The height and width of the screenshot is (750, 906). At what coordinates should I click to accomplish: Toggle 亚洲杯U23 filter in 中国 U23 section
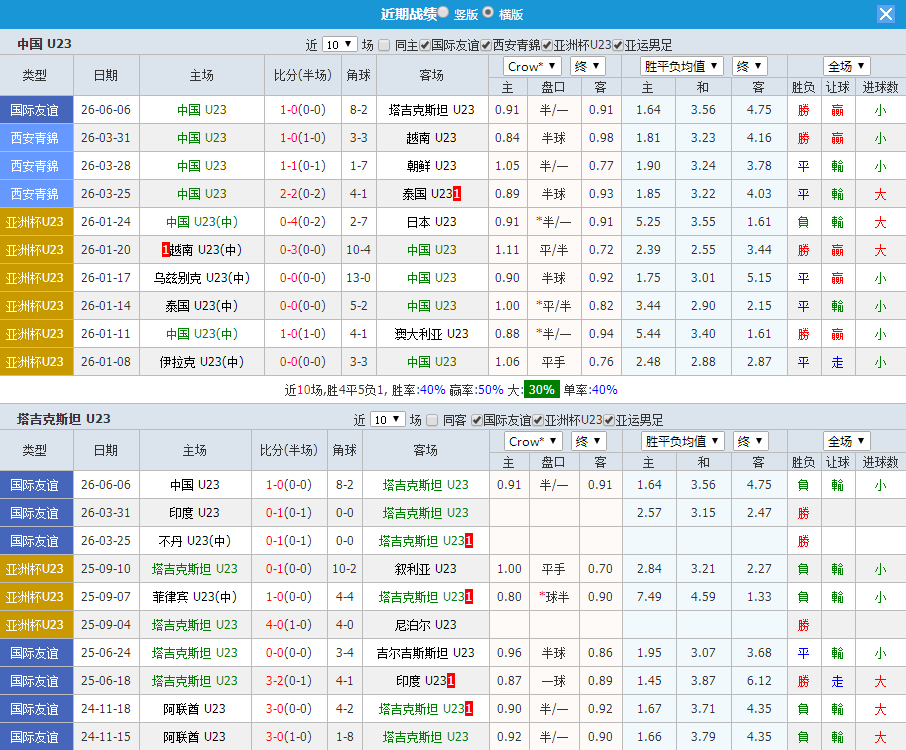click(x=547, y=45)
